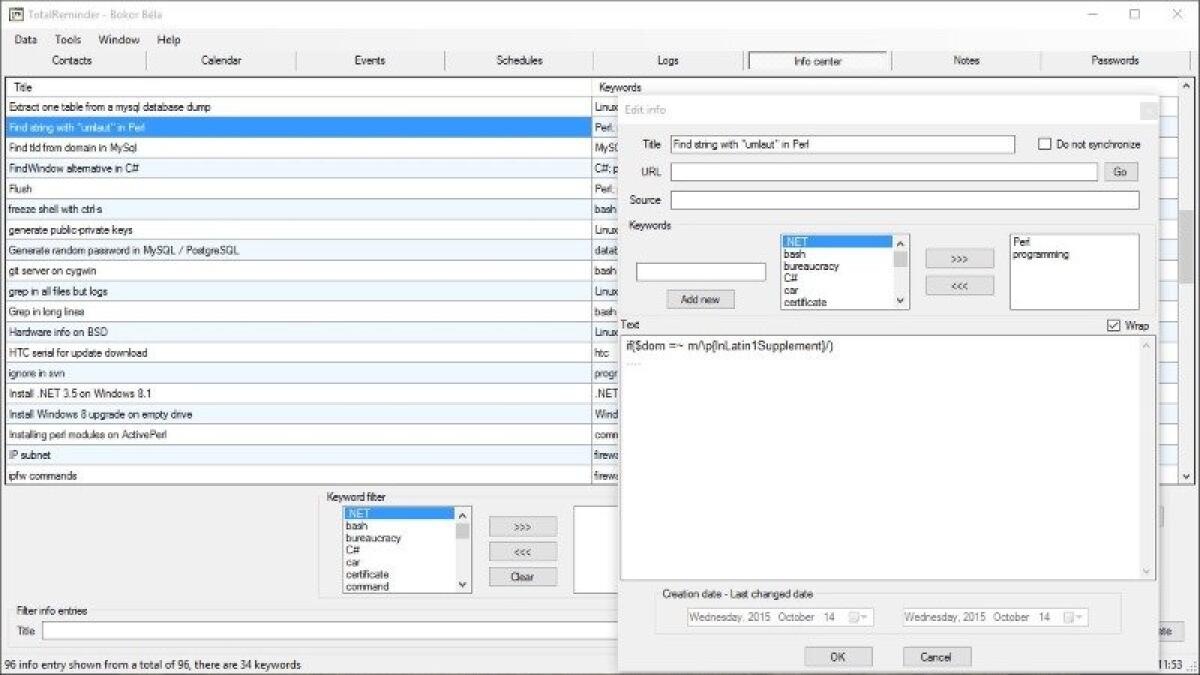The image size is (1200, 675).
Task: Open the creation date picker dropdown
Action: (862, 617)
